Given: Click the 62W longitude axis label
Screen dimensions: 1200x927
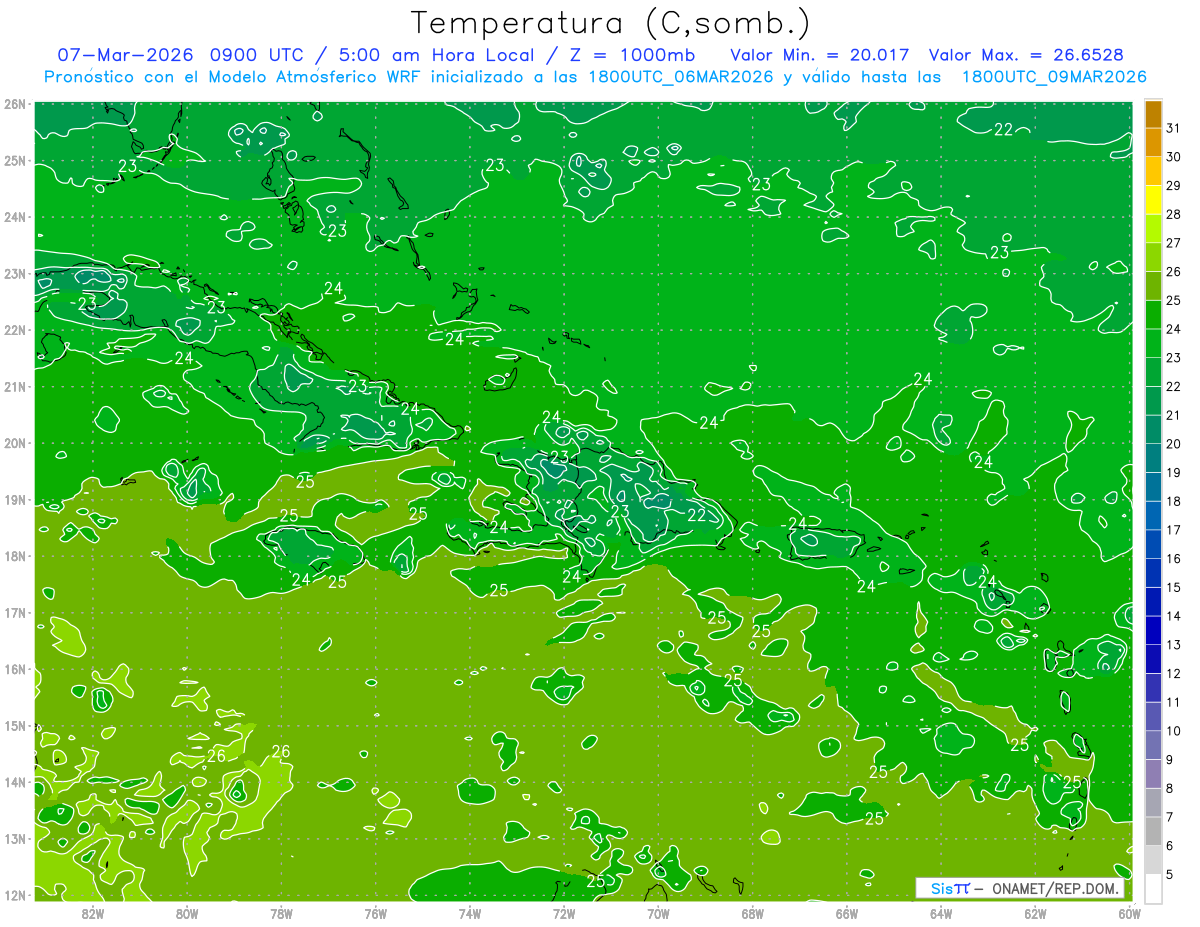Looking at the screenshot, I should click(x=1035, y=913).
